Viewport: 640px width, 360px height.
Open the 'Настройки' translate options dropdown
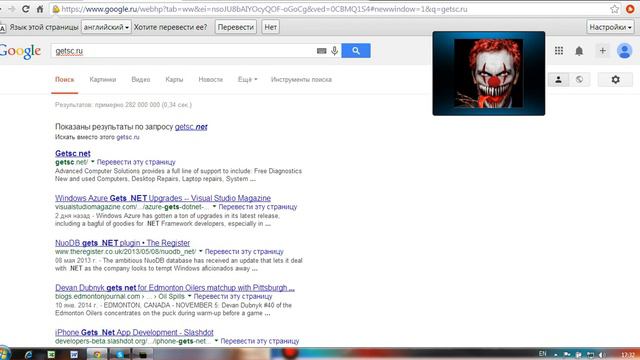(x=611, y=27)
